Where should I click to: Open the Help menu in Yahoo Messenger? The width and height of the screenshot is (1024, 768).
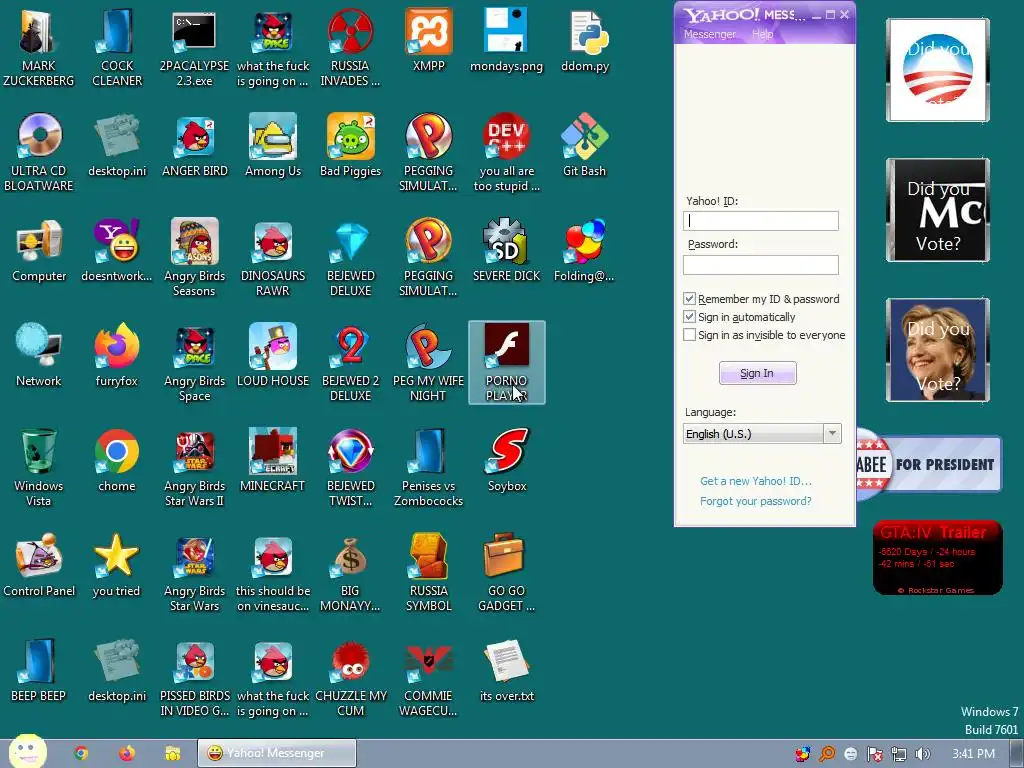tap(762, 34)
